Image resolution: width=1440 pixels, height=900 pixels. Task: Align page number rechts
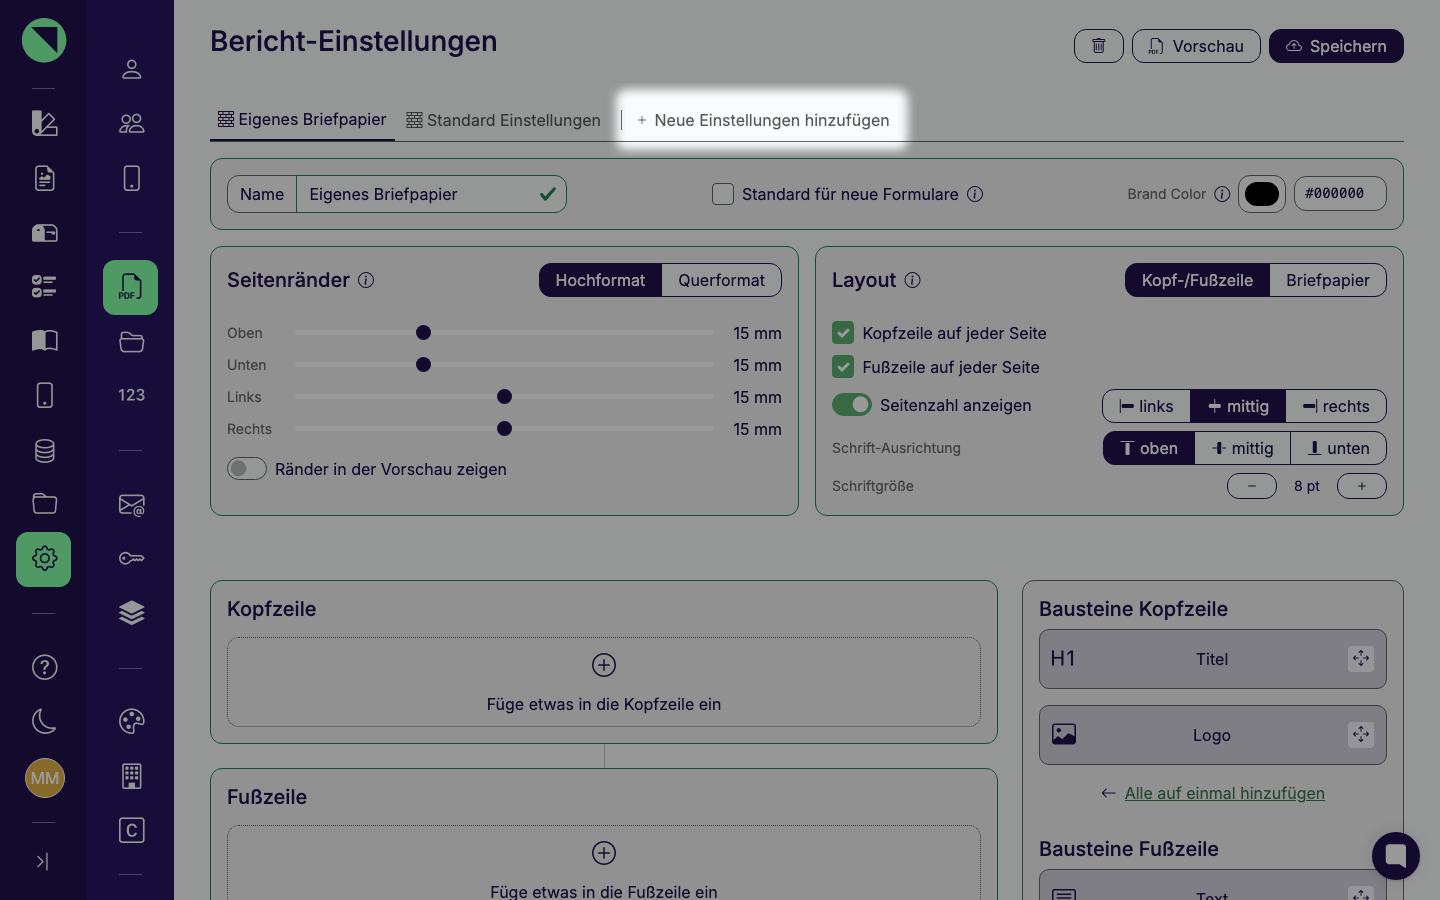[1336, 406]
